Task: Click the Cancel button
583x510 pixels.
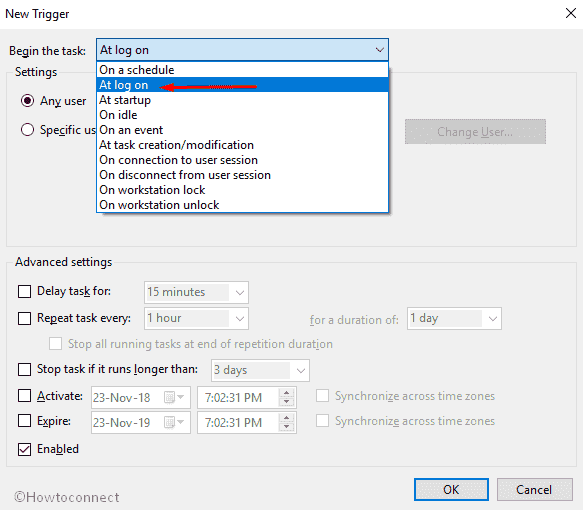Action: point(534,490)
